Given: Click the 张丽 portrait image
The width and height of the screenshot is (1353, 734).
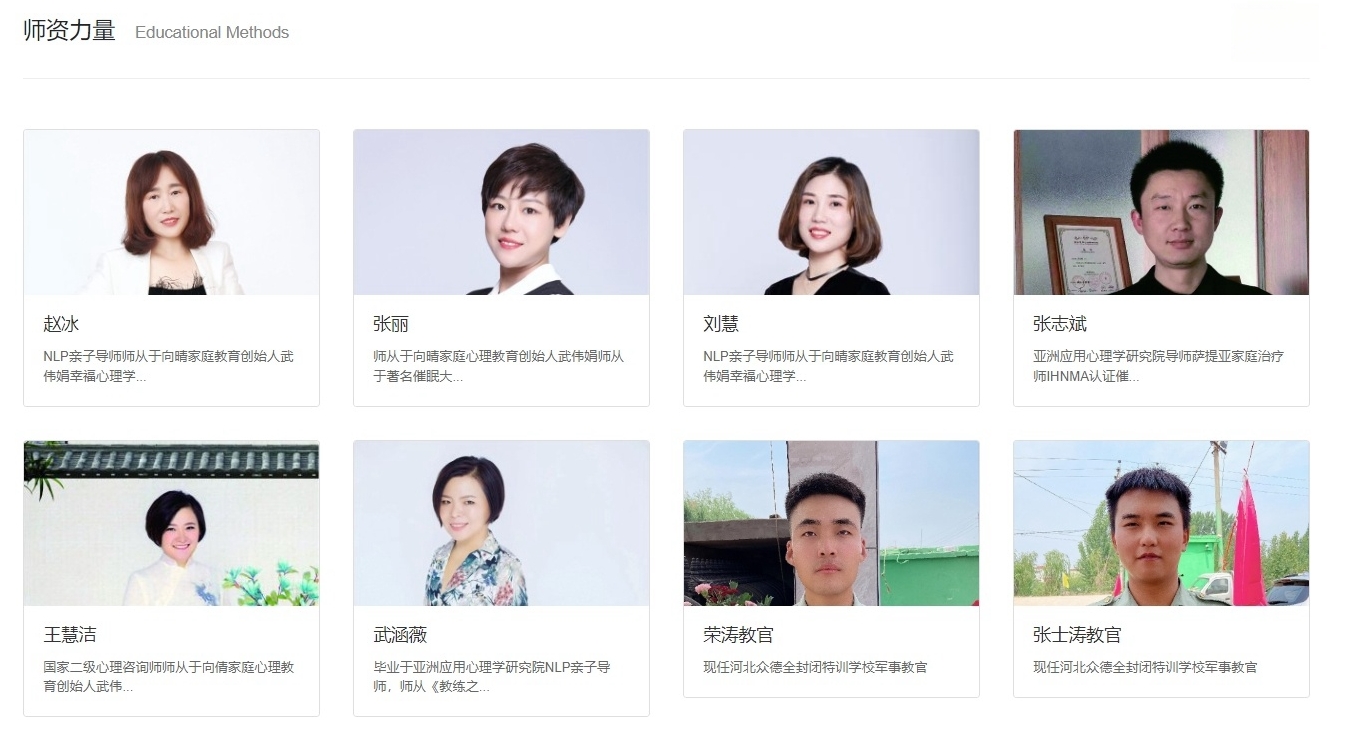Looking at the screenshot, I should (x=501, y=212).
